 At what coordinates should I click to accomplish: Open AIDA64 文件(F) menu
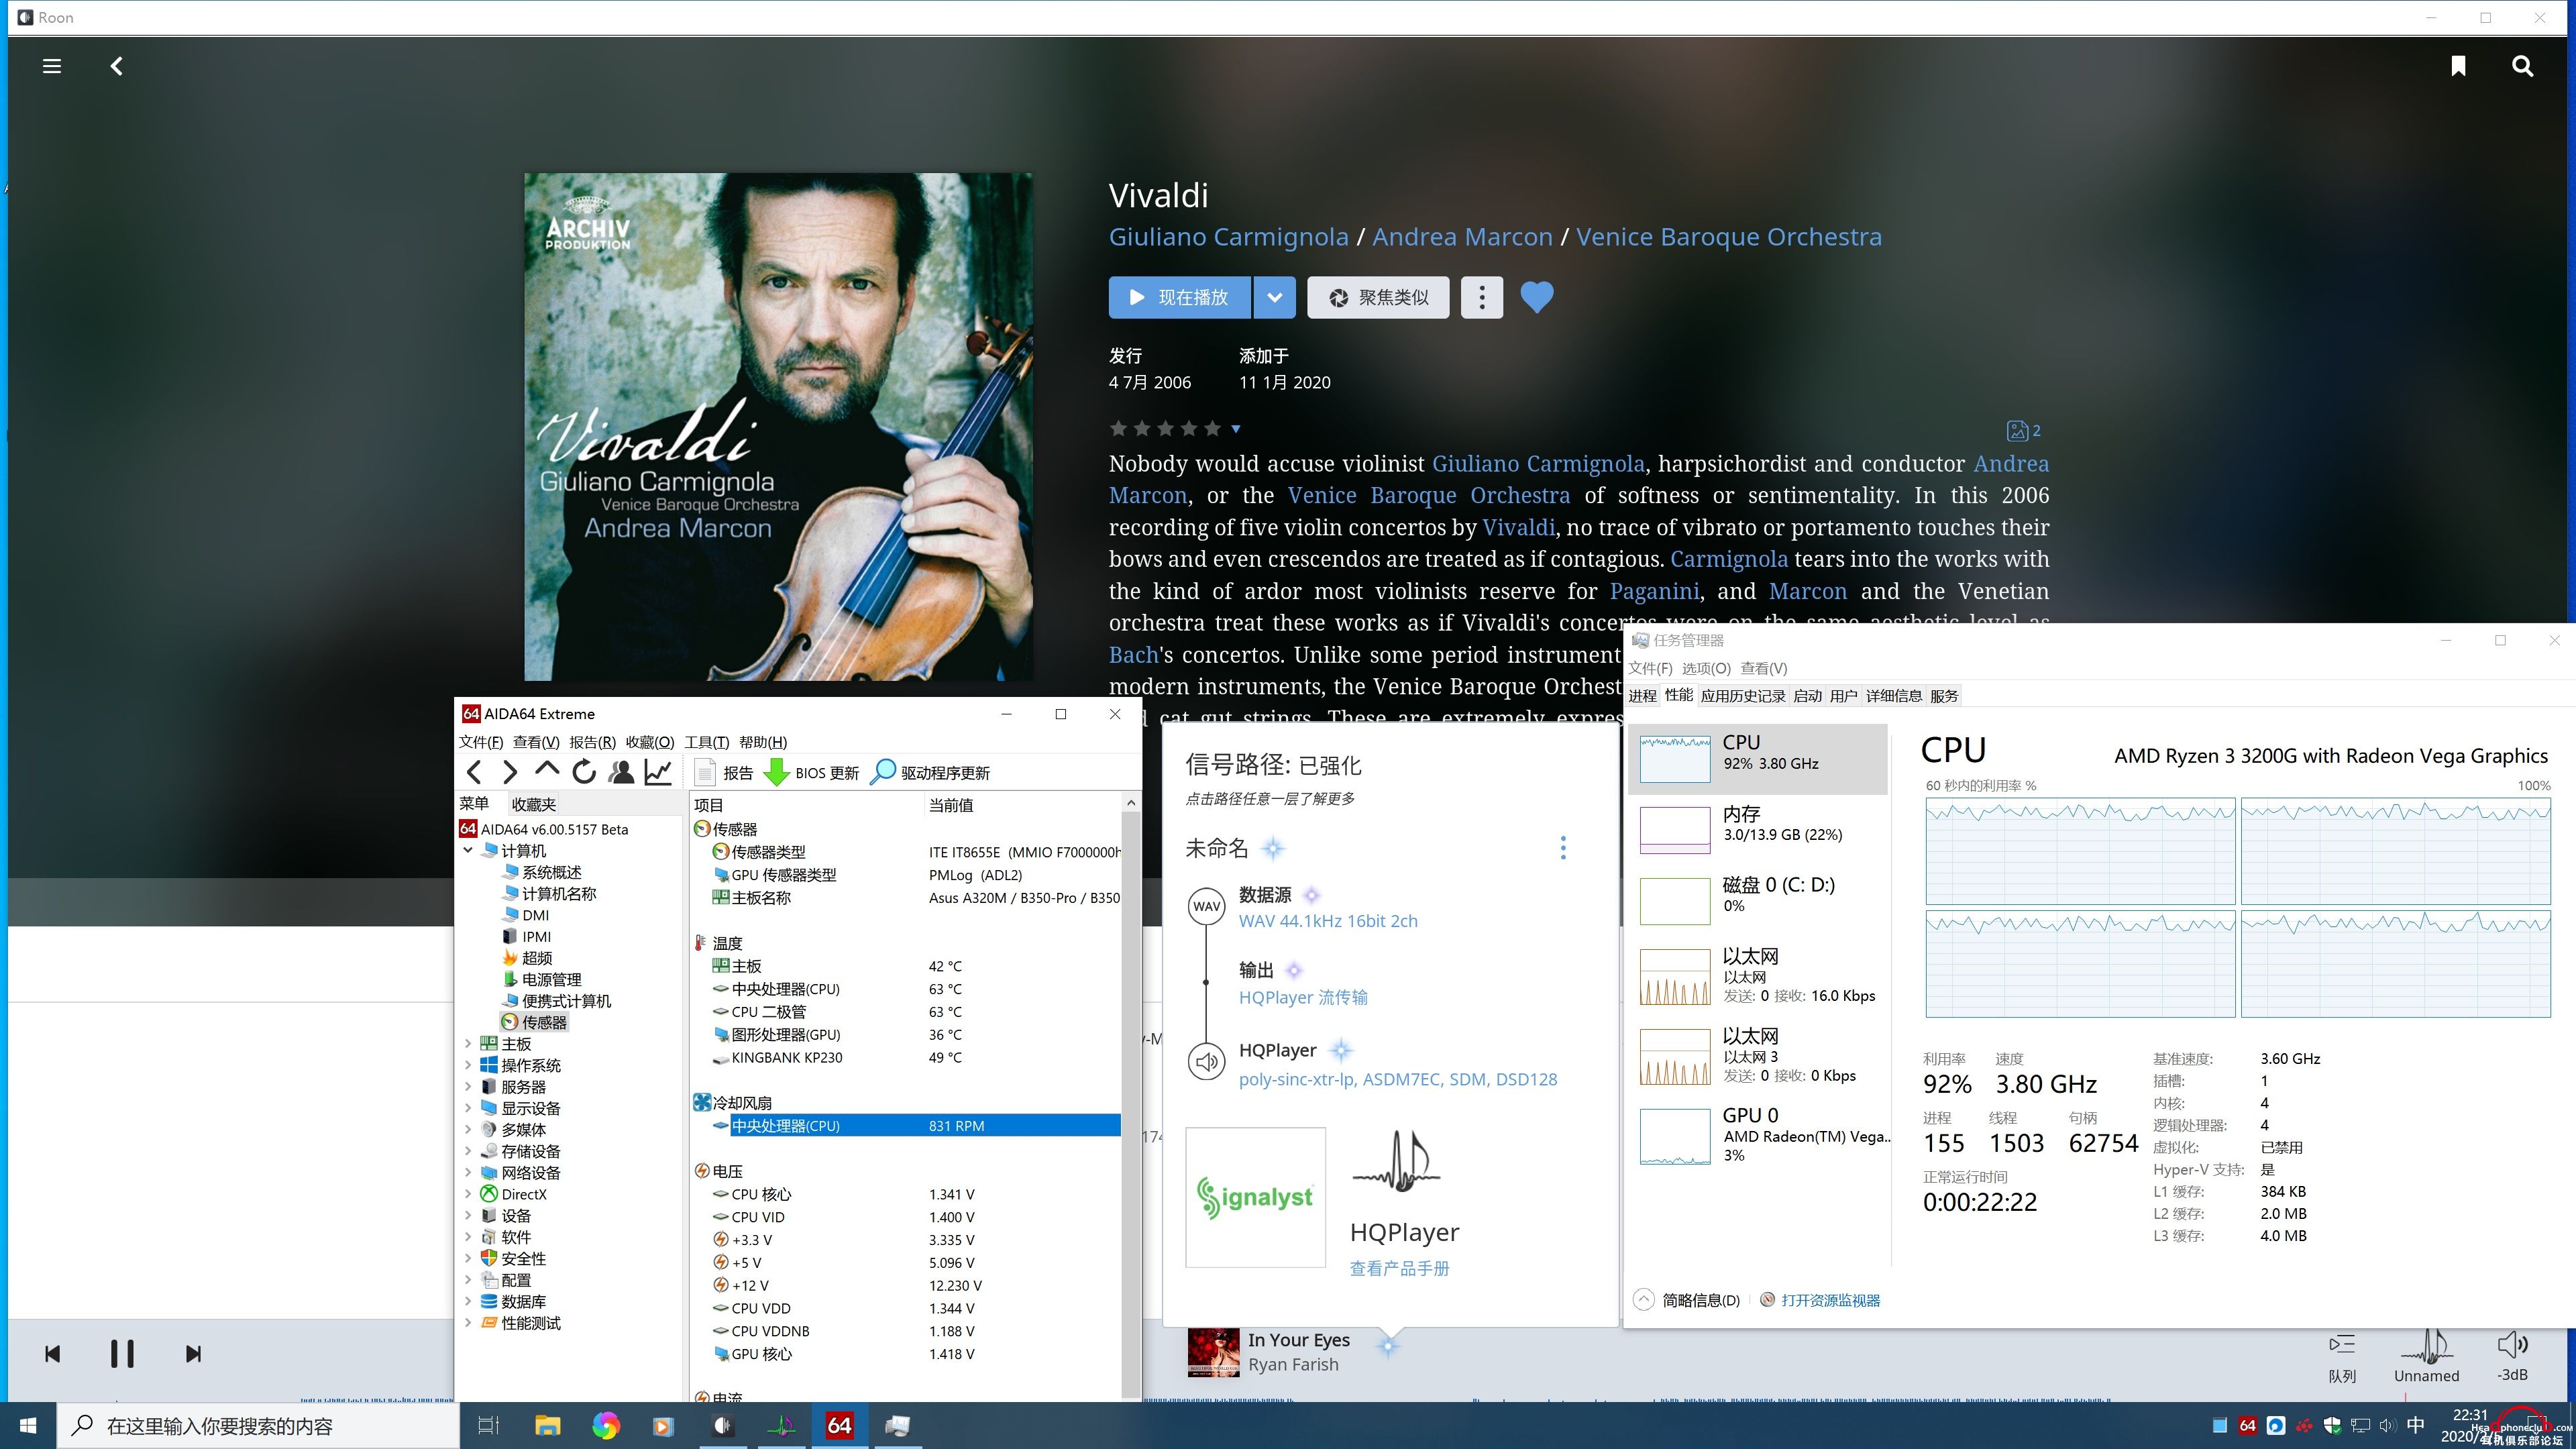click(x=481, y=742)
